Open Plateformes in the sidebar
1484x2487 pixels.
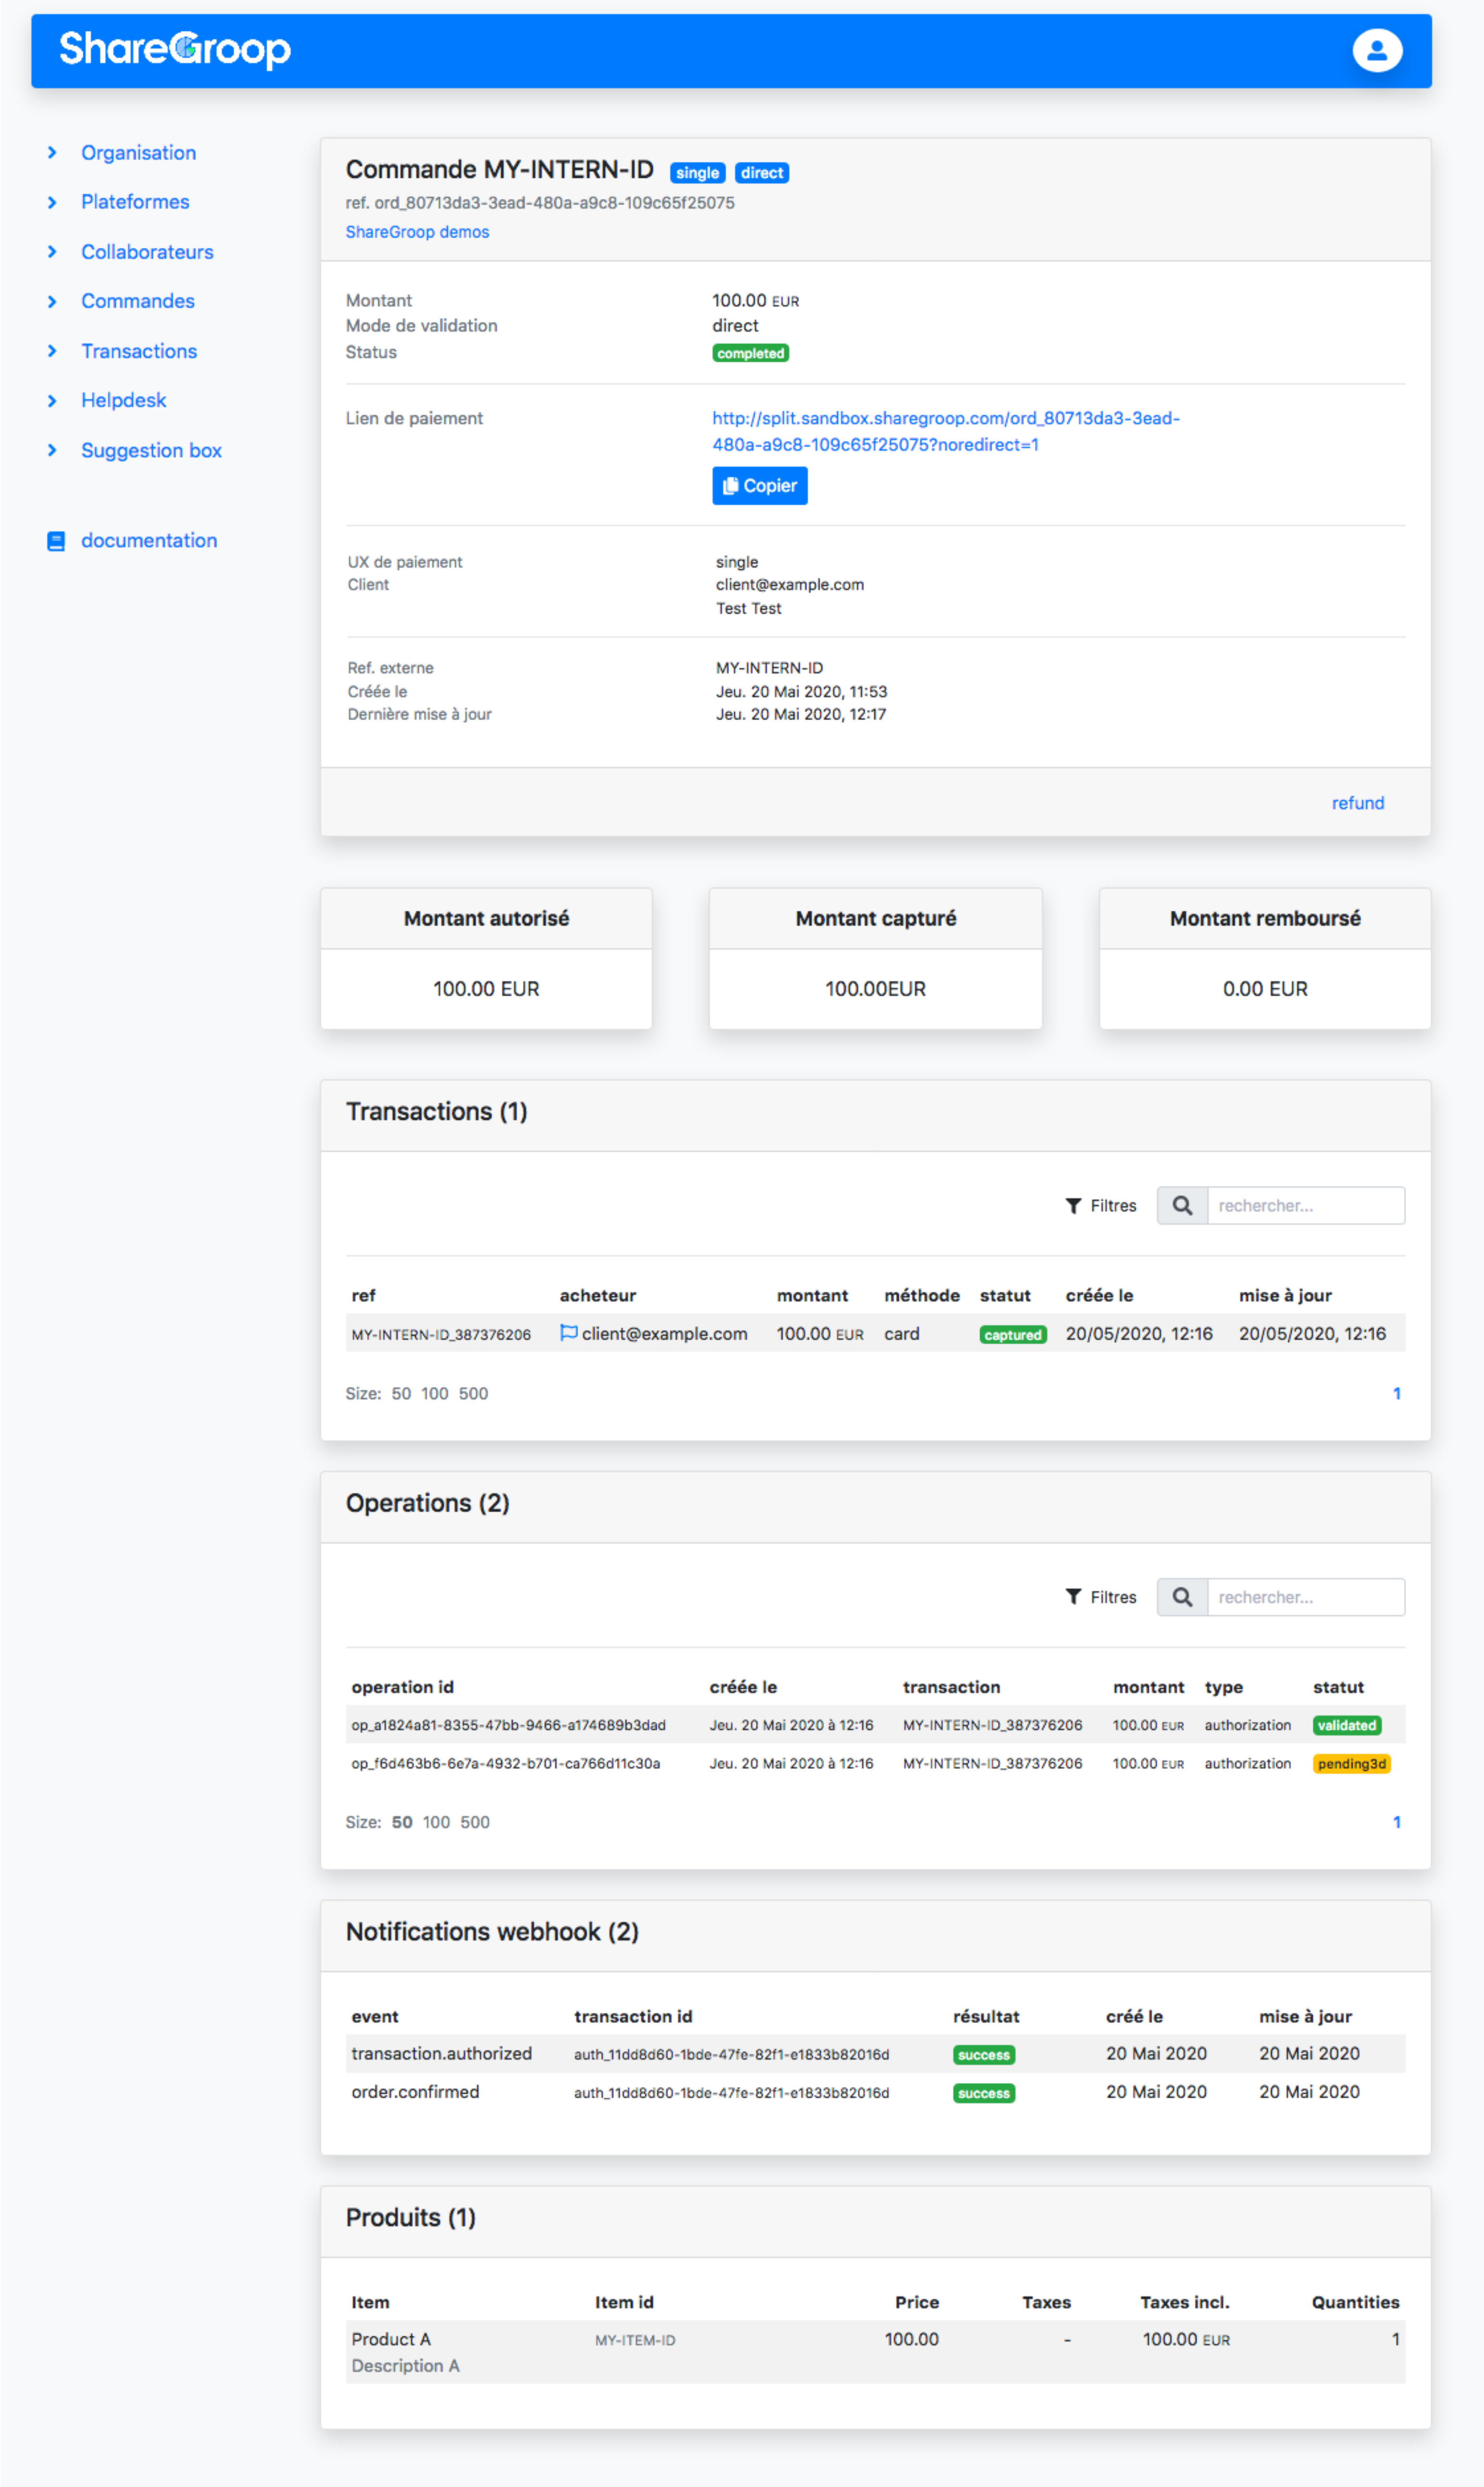tap(135, 202)
